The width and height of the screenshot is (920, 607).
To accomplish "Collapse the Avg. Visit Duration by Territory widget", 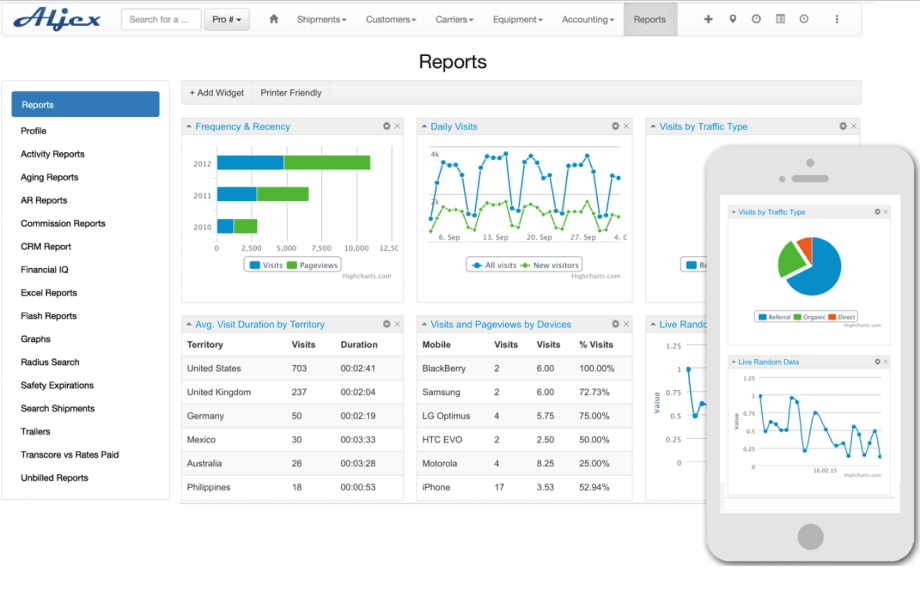I will click(187, 324).
